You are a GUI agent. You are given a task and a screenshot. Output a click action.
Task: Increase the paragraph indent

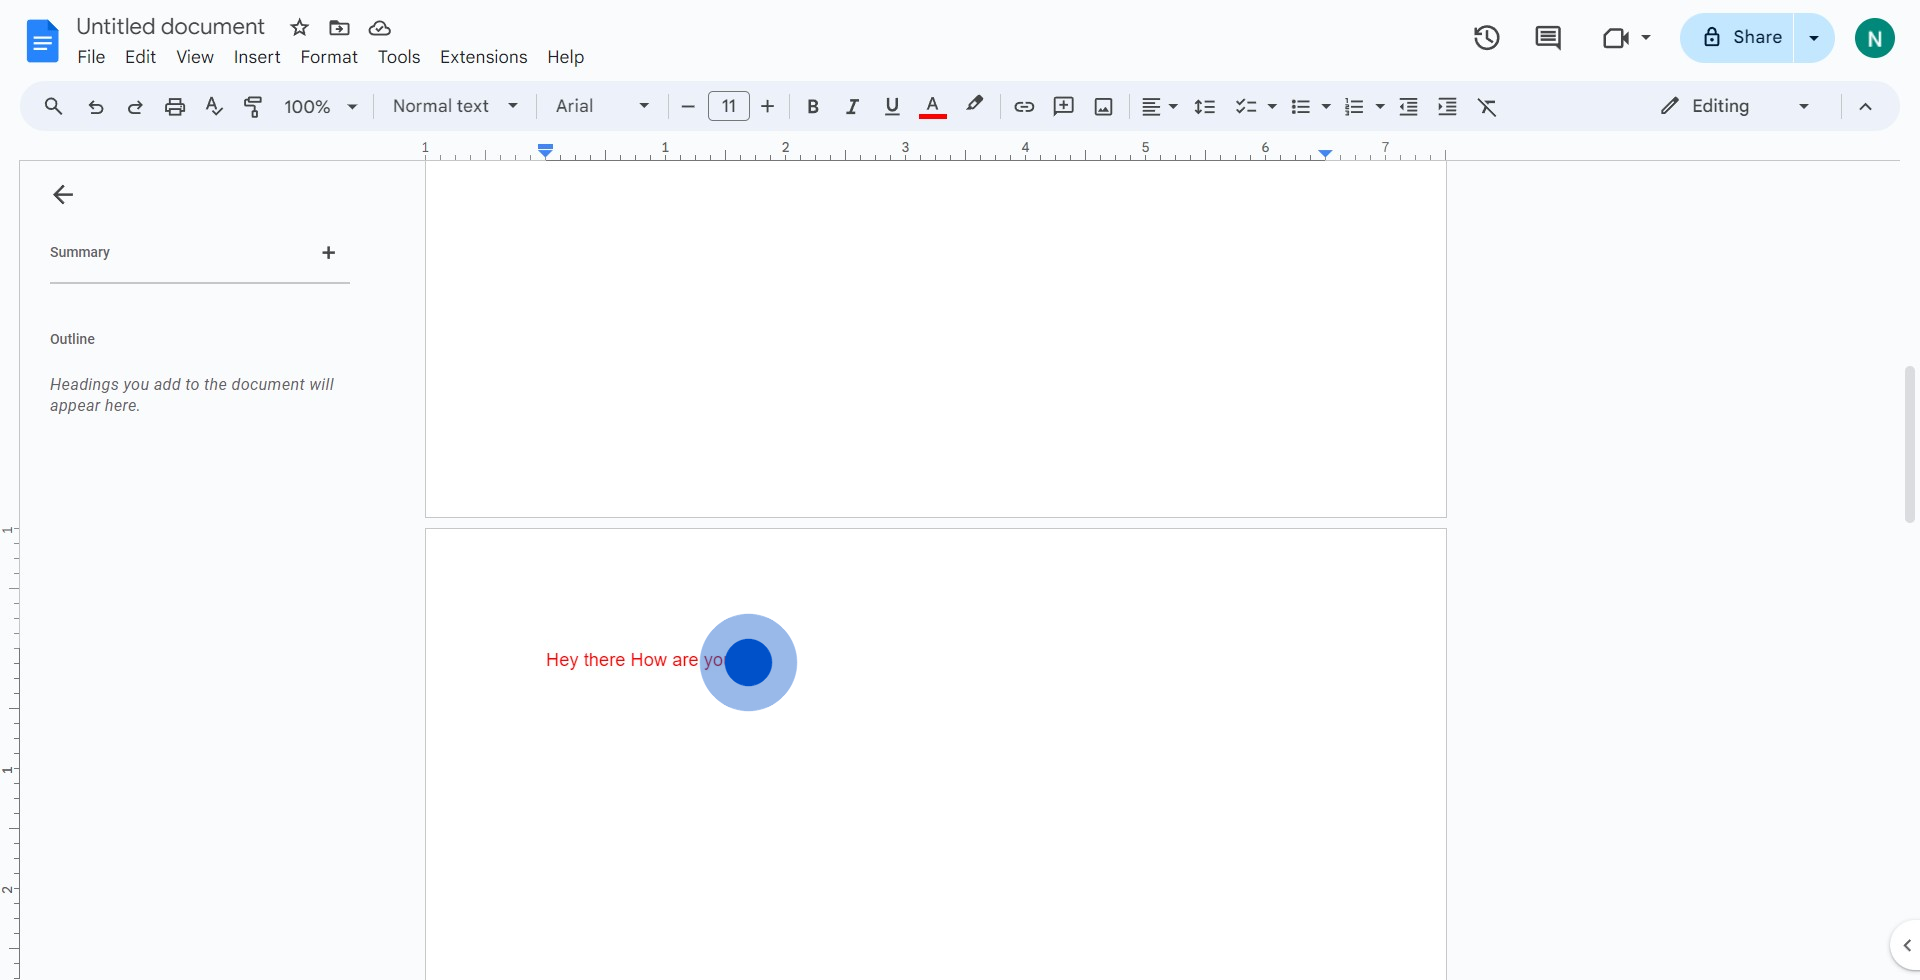[x=1447, y=107]
